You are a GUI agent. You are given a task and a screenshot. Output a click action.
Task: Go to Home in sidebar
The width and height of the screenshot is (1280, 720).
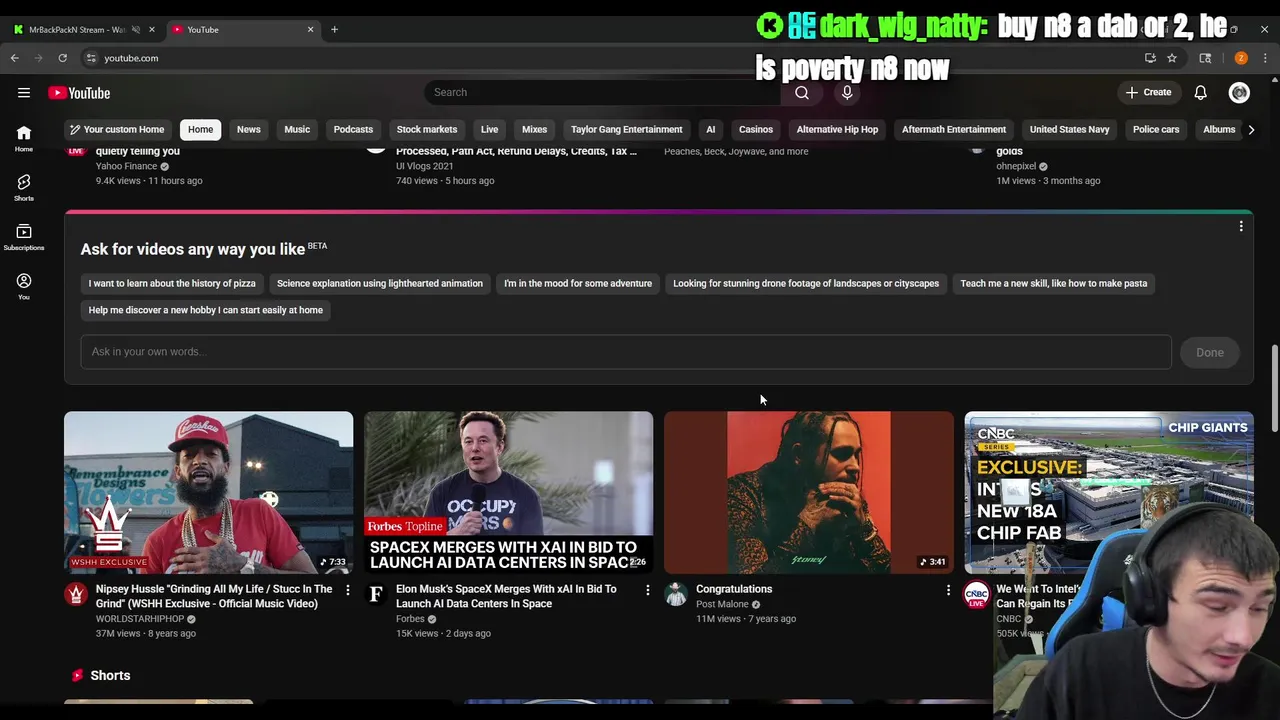pos(24,138)
